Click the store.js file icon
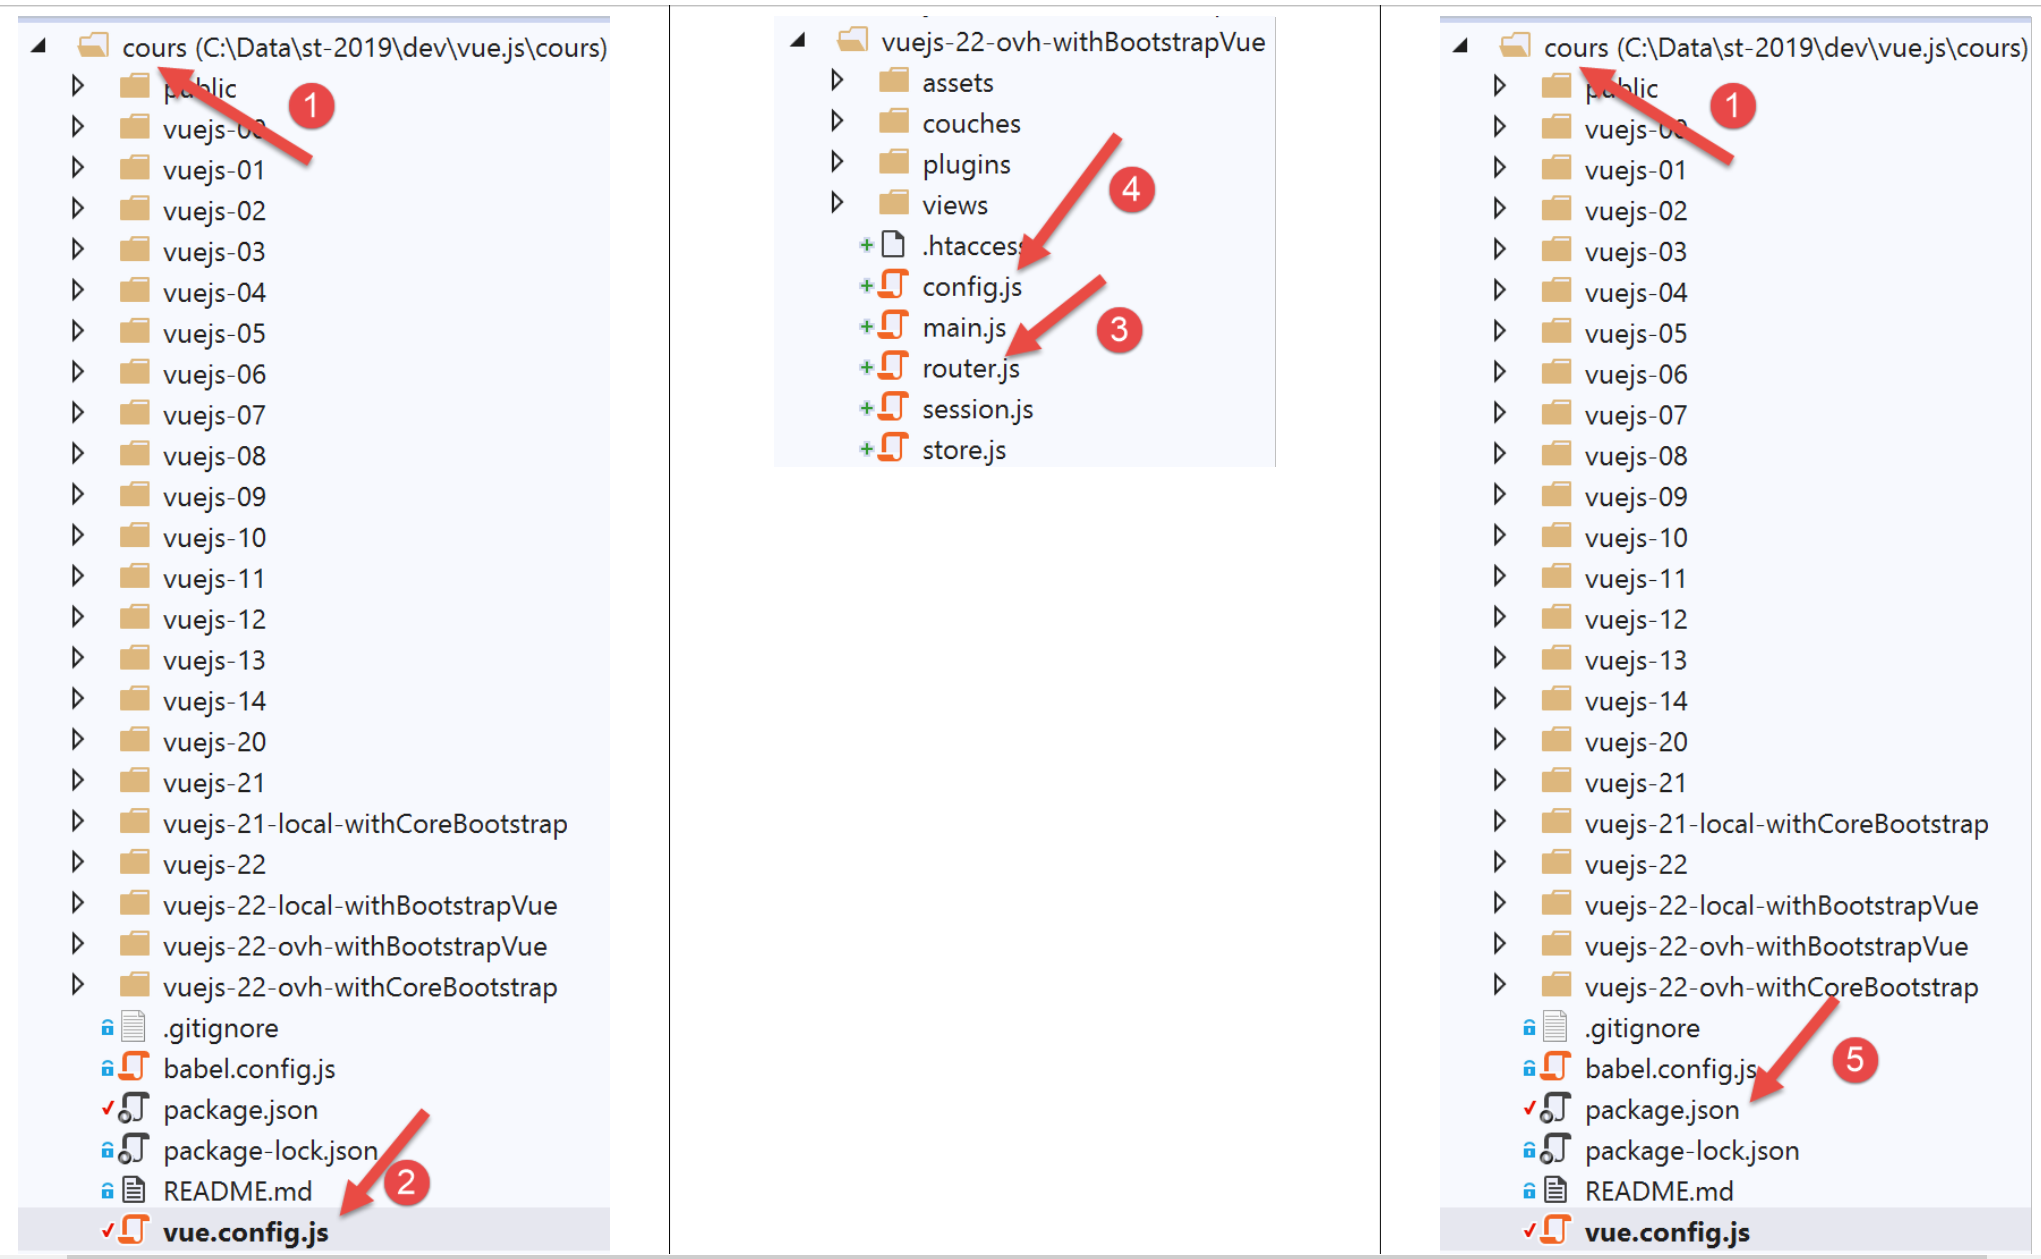Viewport: 2041px width, 1259px height. coord(893,449)
